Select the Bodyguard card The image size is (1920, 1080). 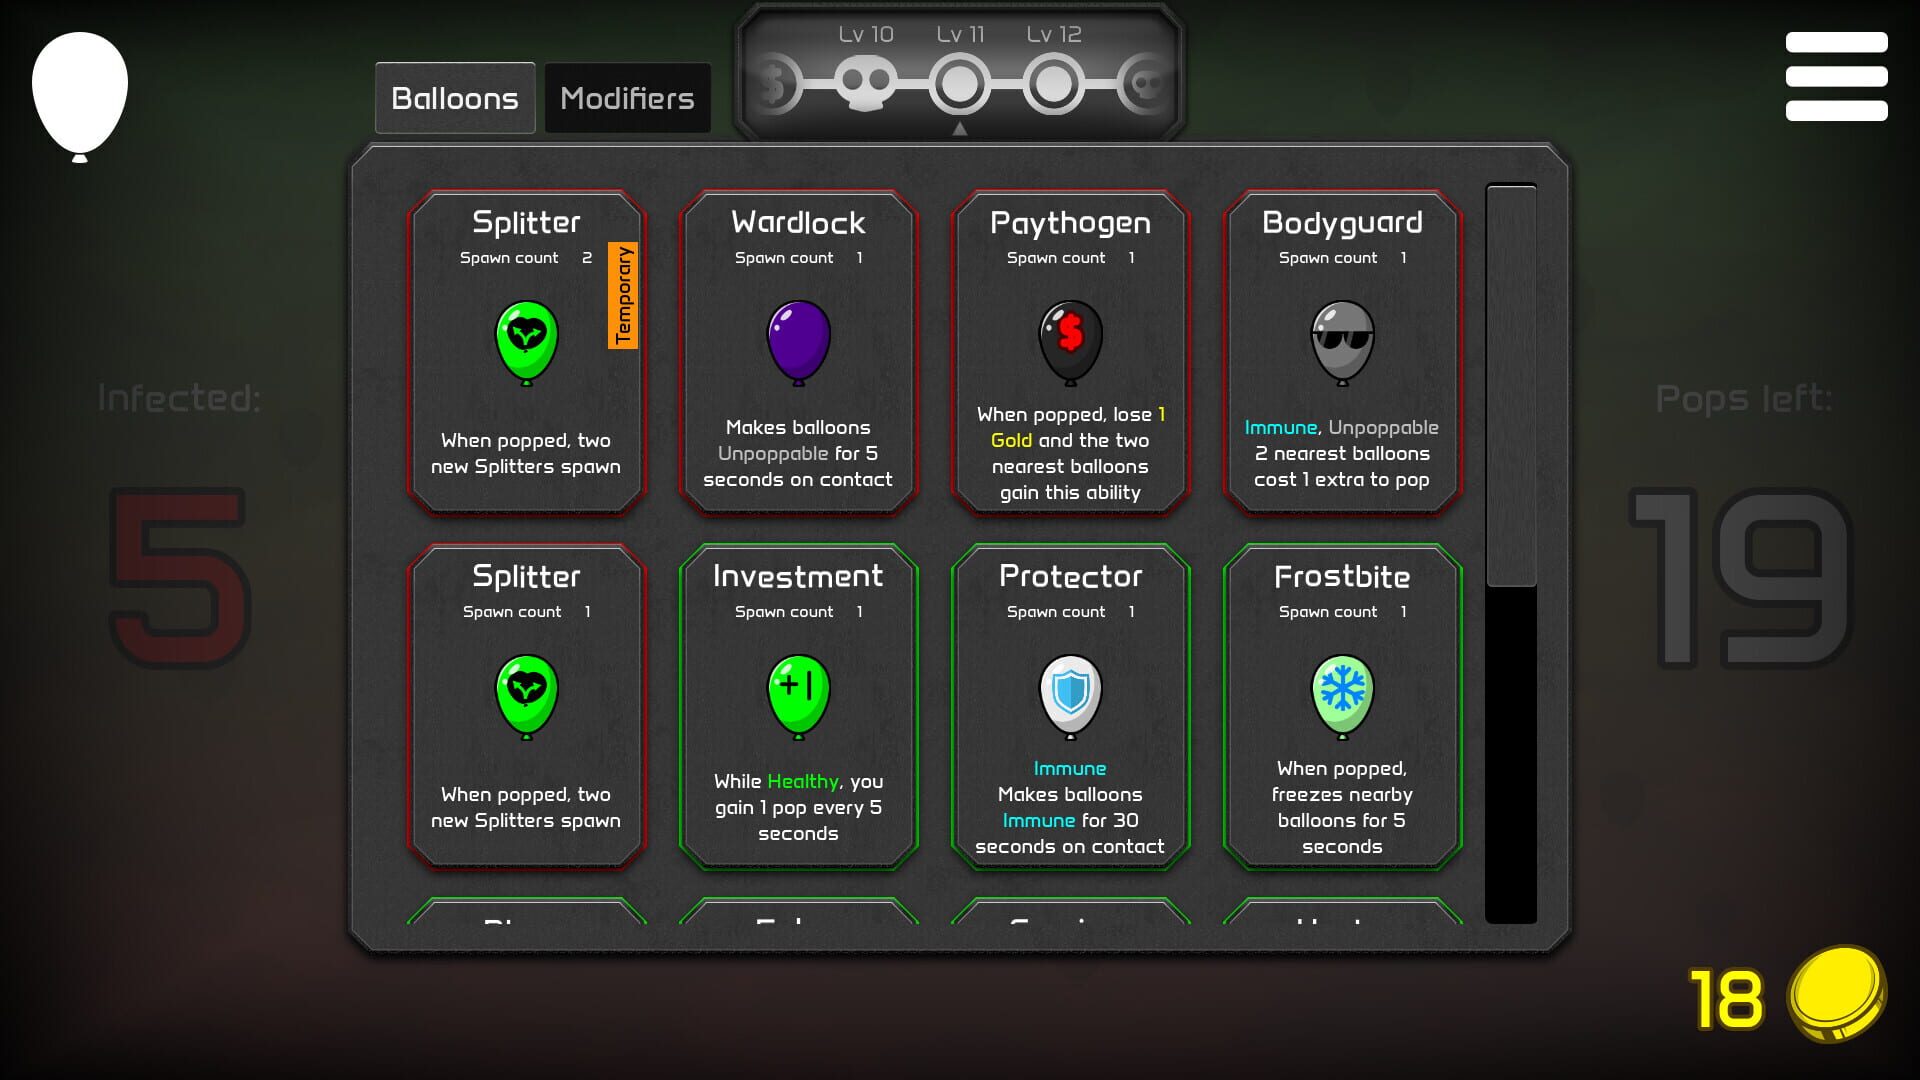[1342, 352]
